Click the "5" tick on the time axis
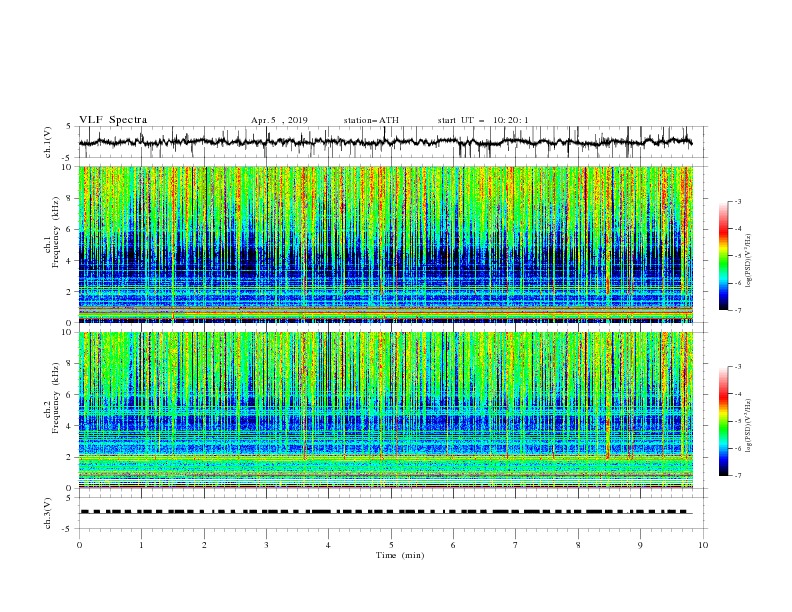The height and width of the screenshot is (612, 792). click(x=391, y=545)
